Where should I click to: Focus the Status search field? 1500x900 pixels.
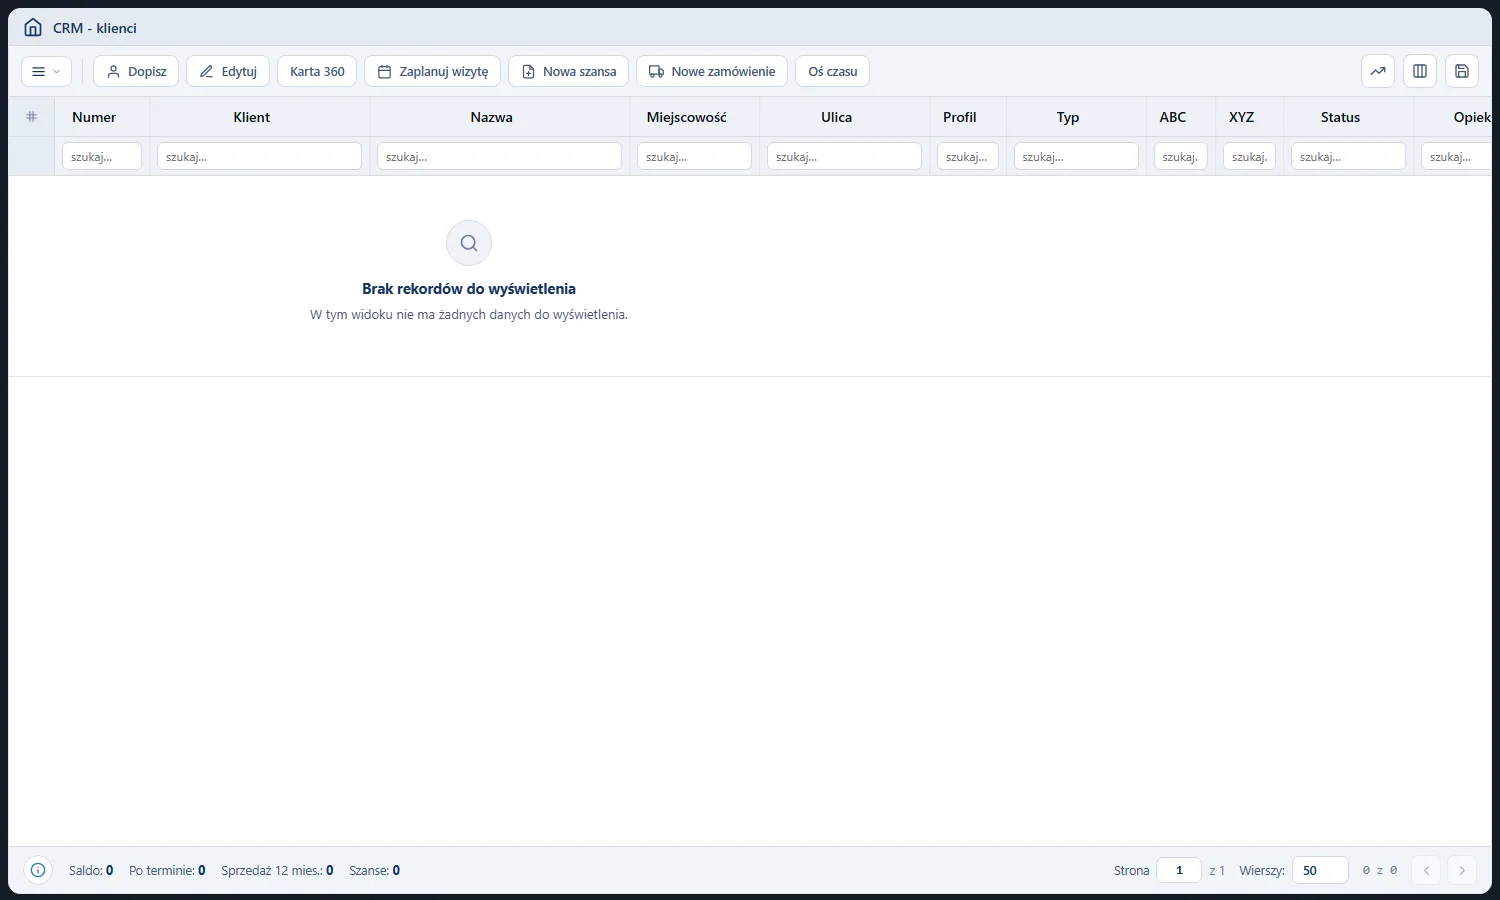[x=1348, y=156]
